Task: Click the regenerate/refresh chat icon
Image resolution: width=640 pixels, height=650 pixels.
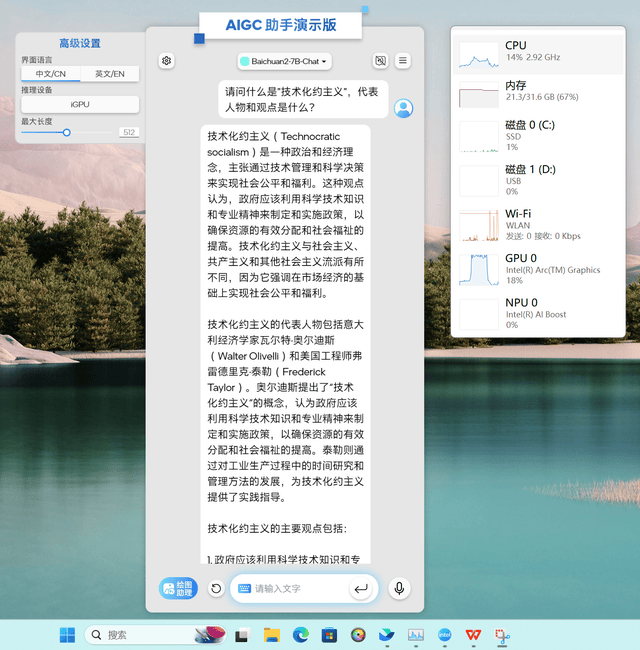Action: point(216,588)
